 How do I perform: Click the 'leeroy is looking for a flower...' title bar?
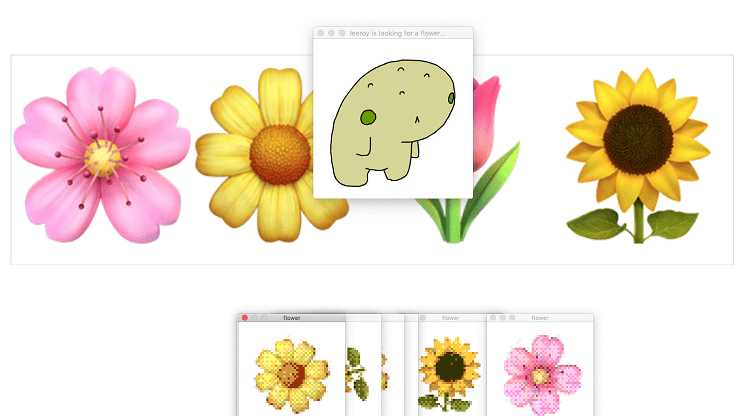[393, 33]
